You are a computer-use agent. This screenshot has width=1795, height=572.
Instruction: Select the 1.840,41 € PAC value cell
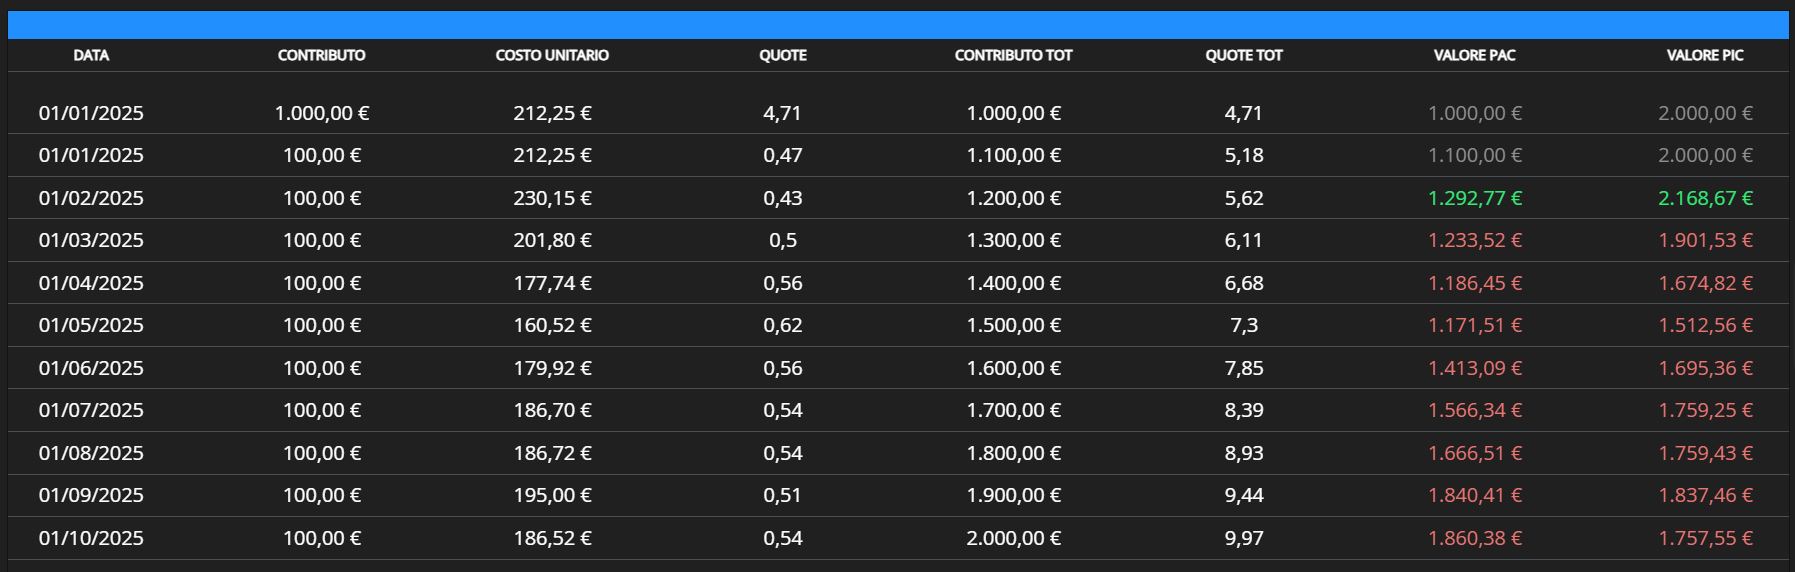tap(1474, 495)
